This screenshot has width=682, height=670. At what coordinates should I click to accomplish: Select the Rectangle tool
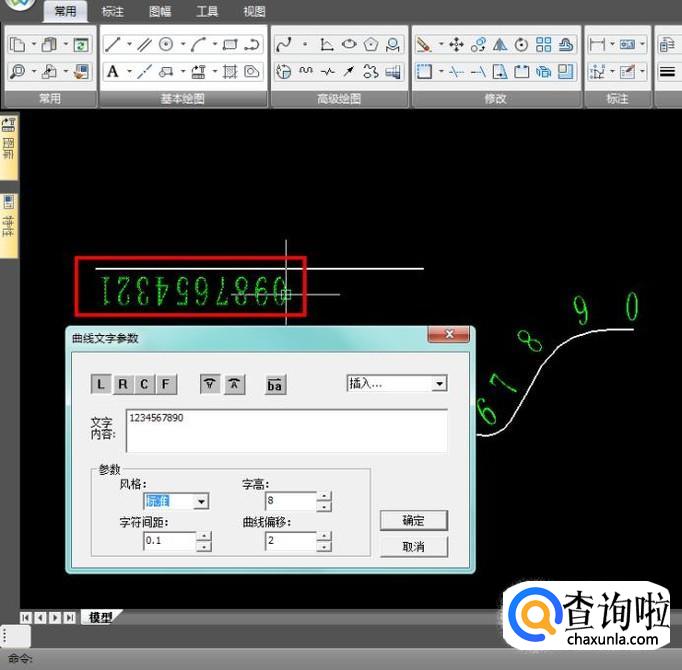point(230,44)
